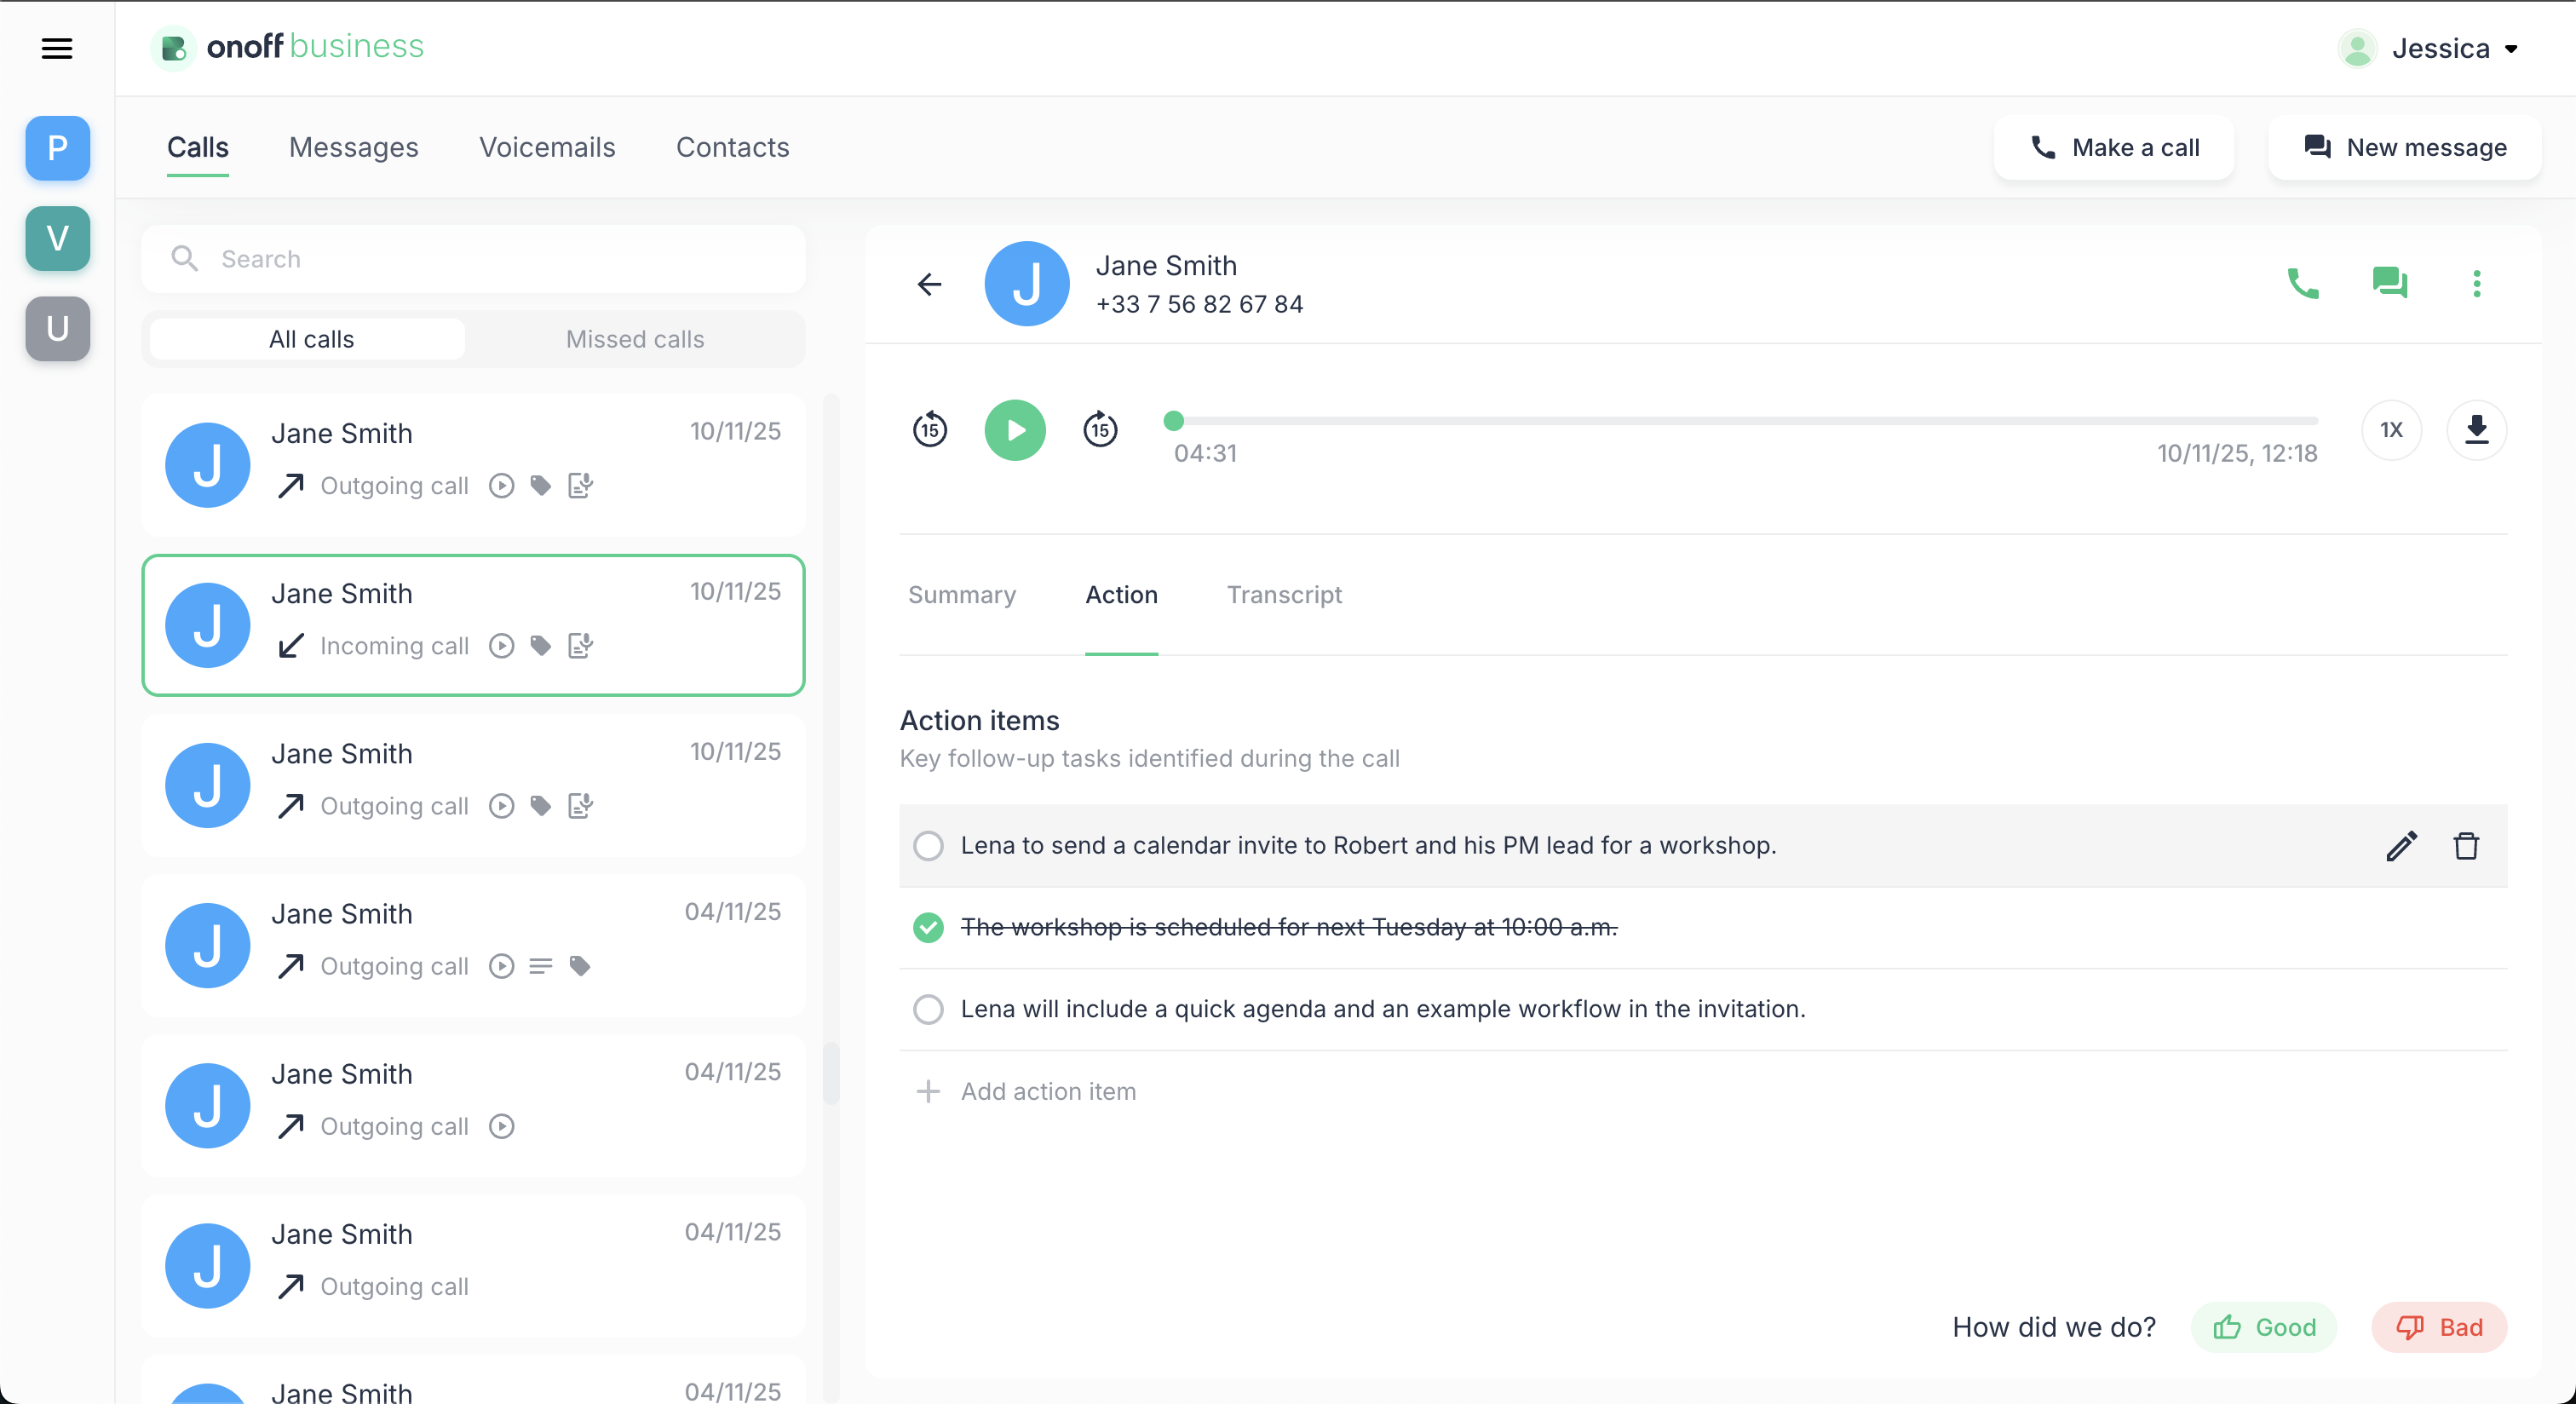Click the tag icon on the incoming call
This screenshot has width=2576, height=1404.
tap(541, 646)
